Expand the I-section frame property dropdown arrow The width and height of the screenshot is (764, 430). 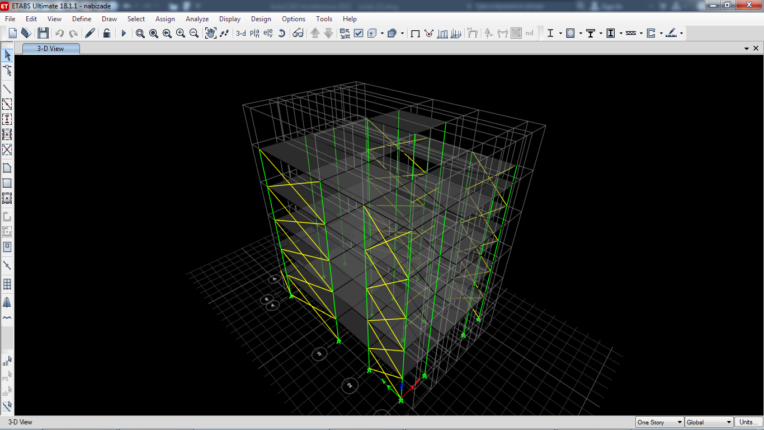[x=560, y=33]
